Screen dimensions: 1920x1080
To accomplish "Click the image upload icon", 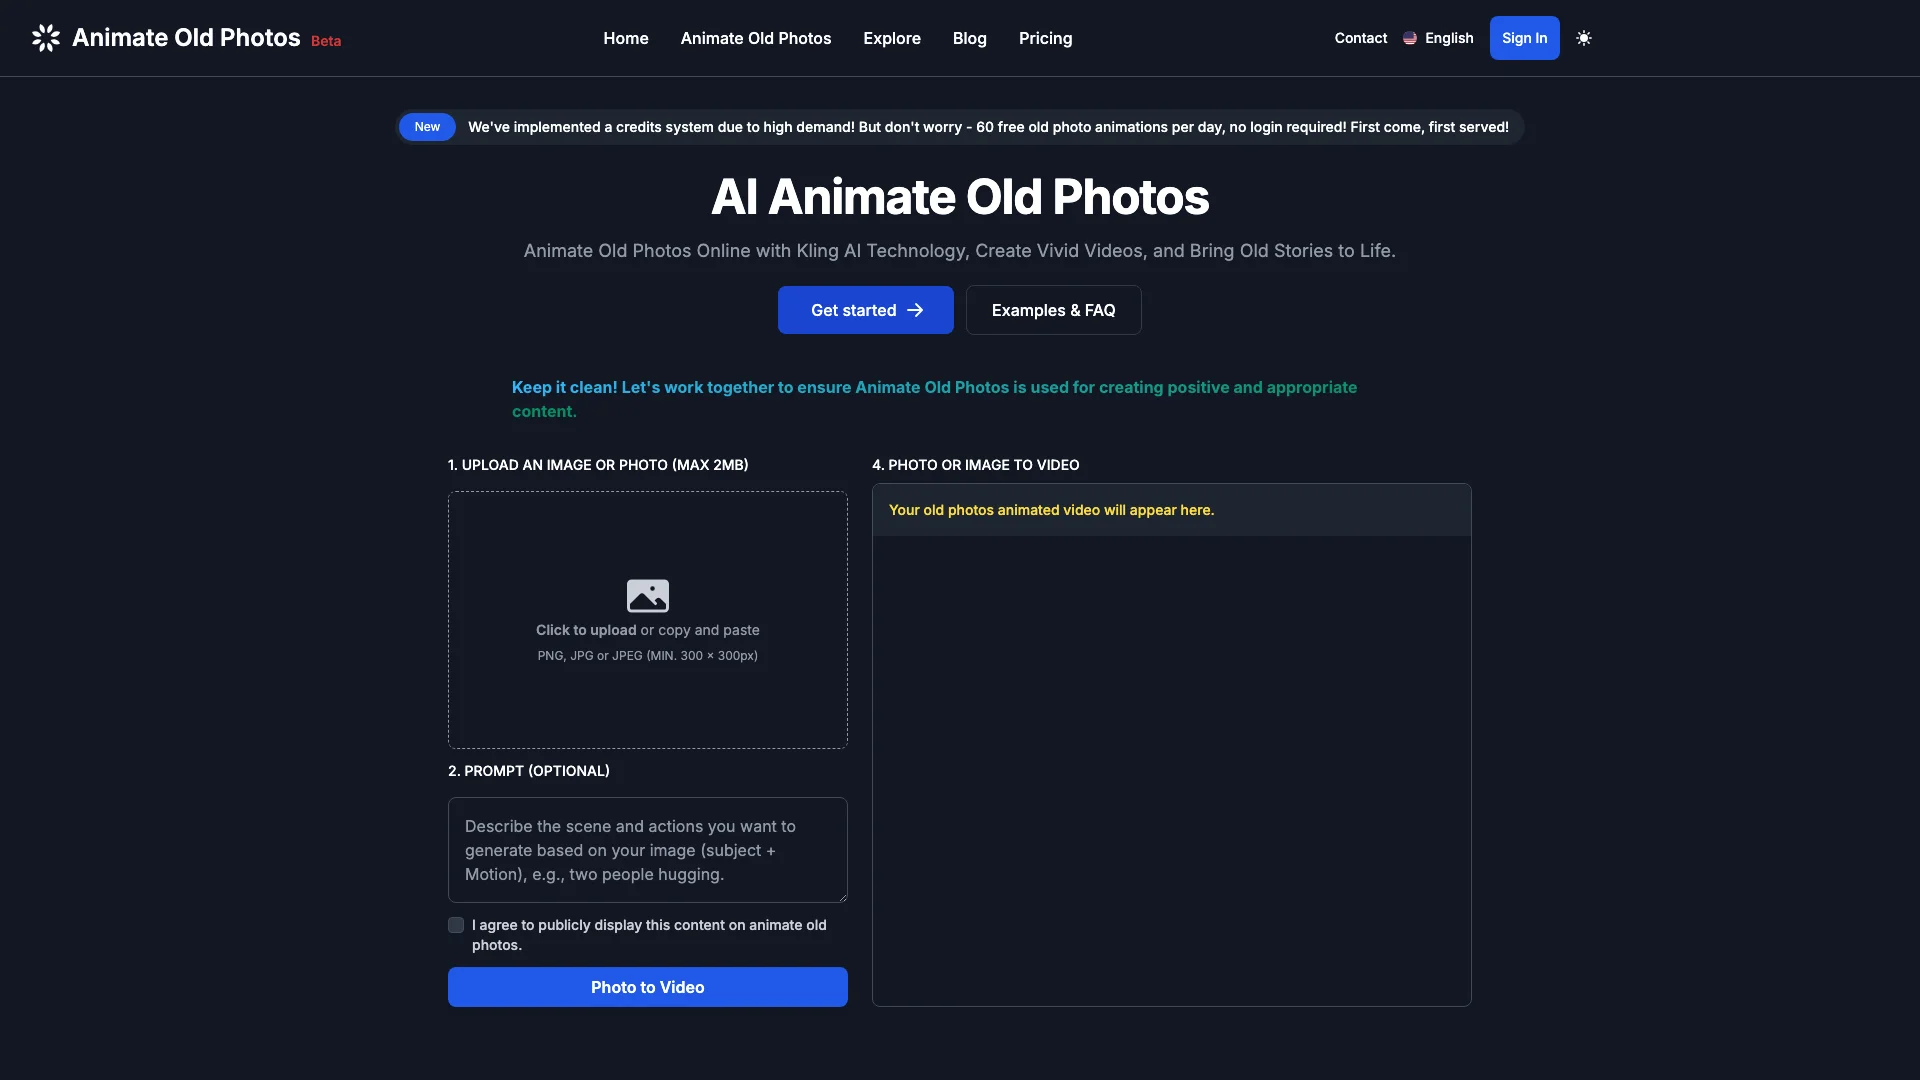I will [x=647, y=595].
